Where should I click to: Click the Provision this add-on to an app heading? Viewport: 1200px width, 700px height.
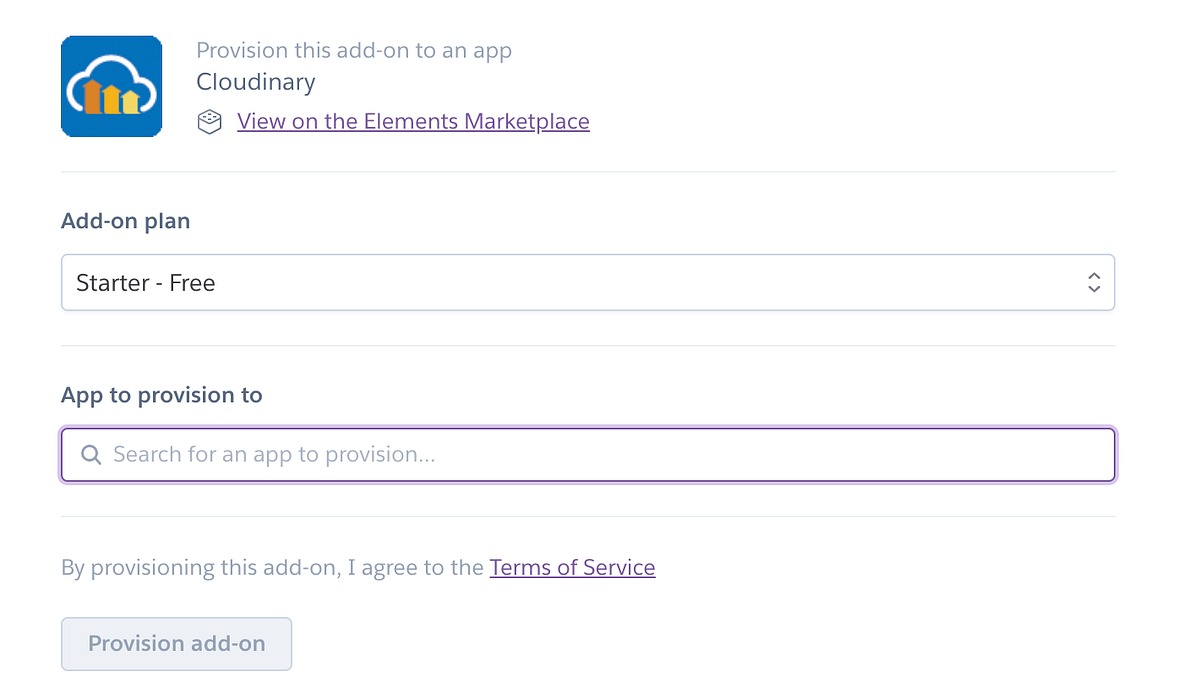(x=354, y=50)
